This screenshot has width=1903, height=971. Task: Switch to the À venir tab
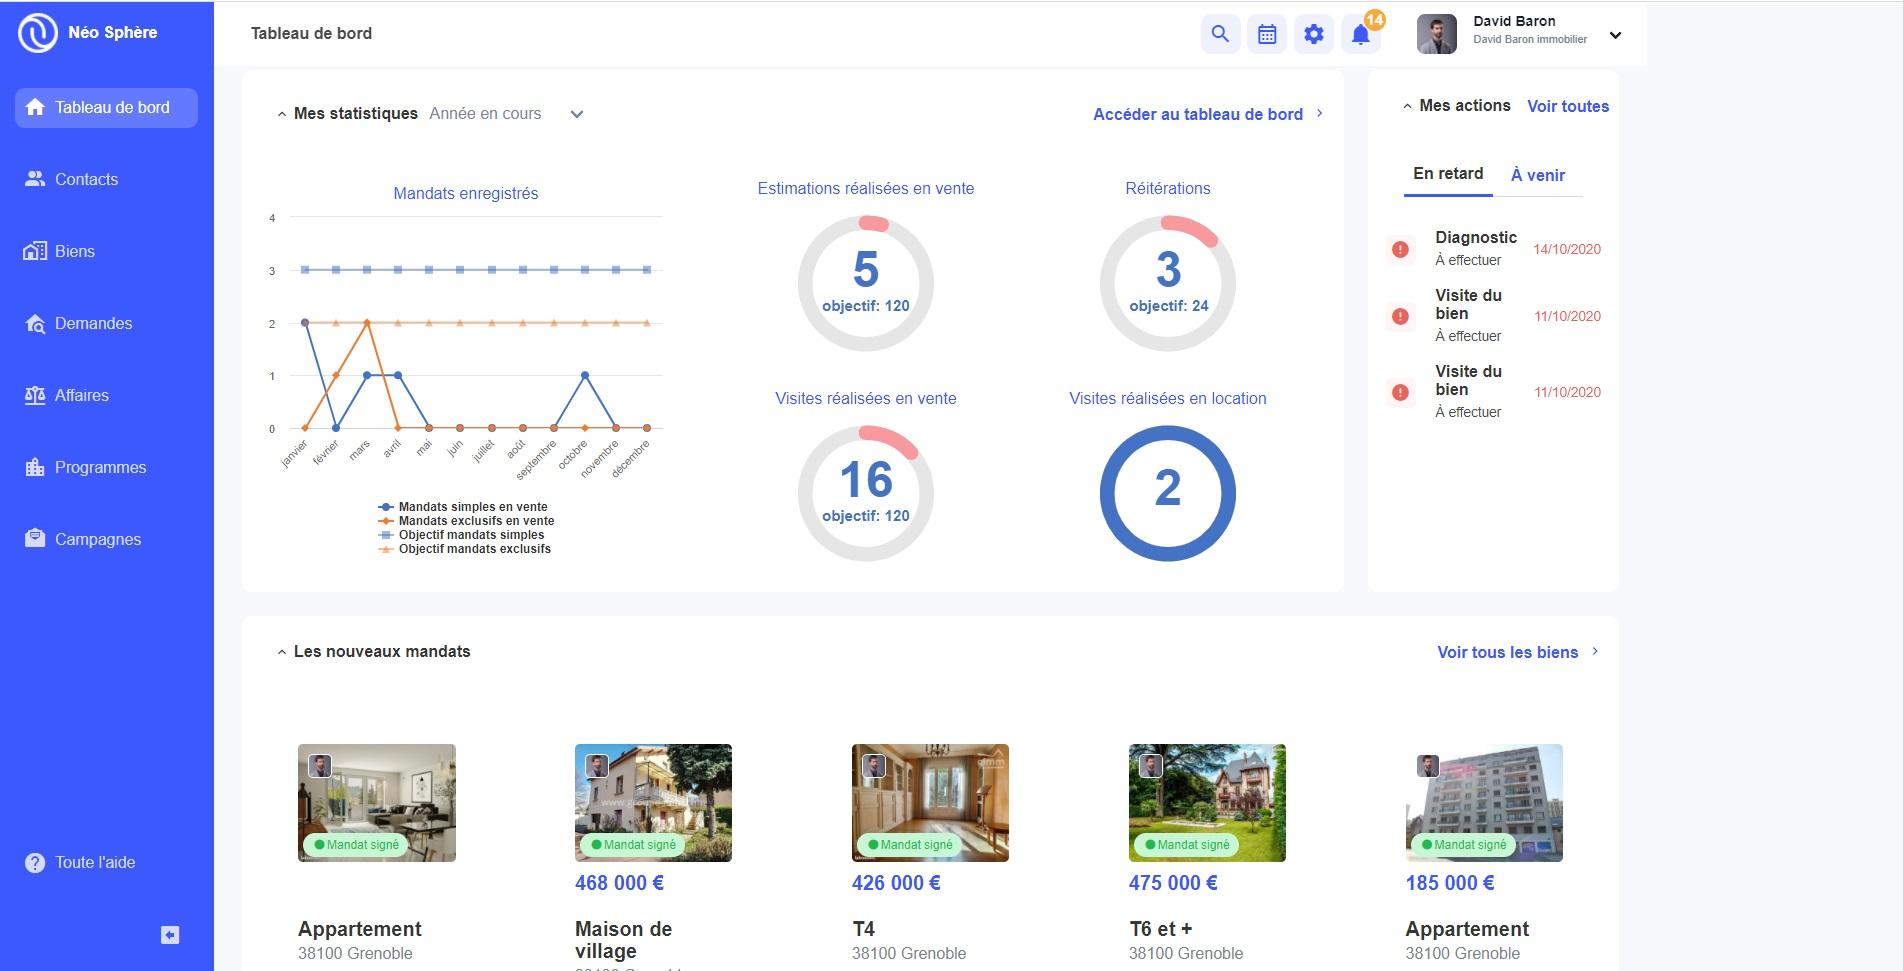pyautogui.click(x=1538, y=175)
